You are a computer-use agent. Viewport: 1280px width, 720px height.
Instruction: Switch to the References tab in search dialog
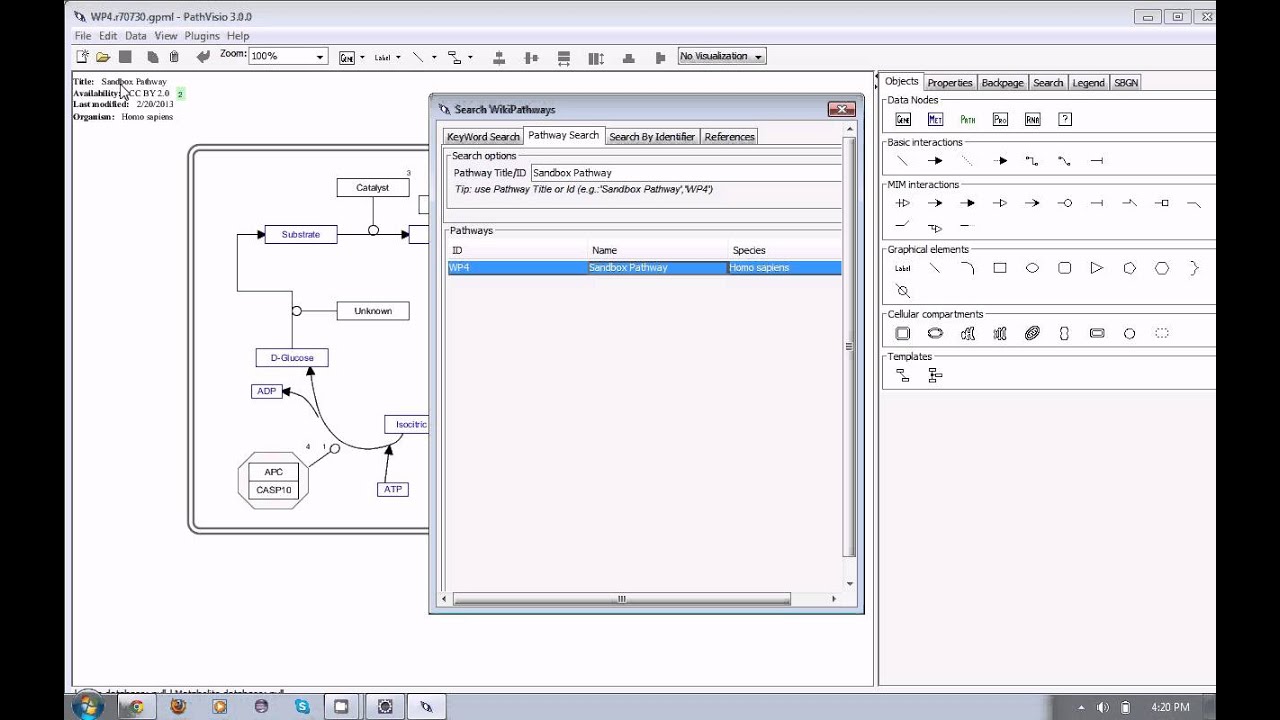(729, 137)
